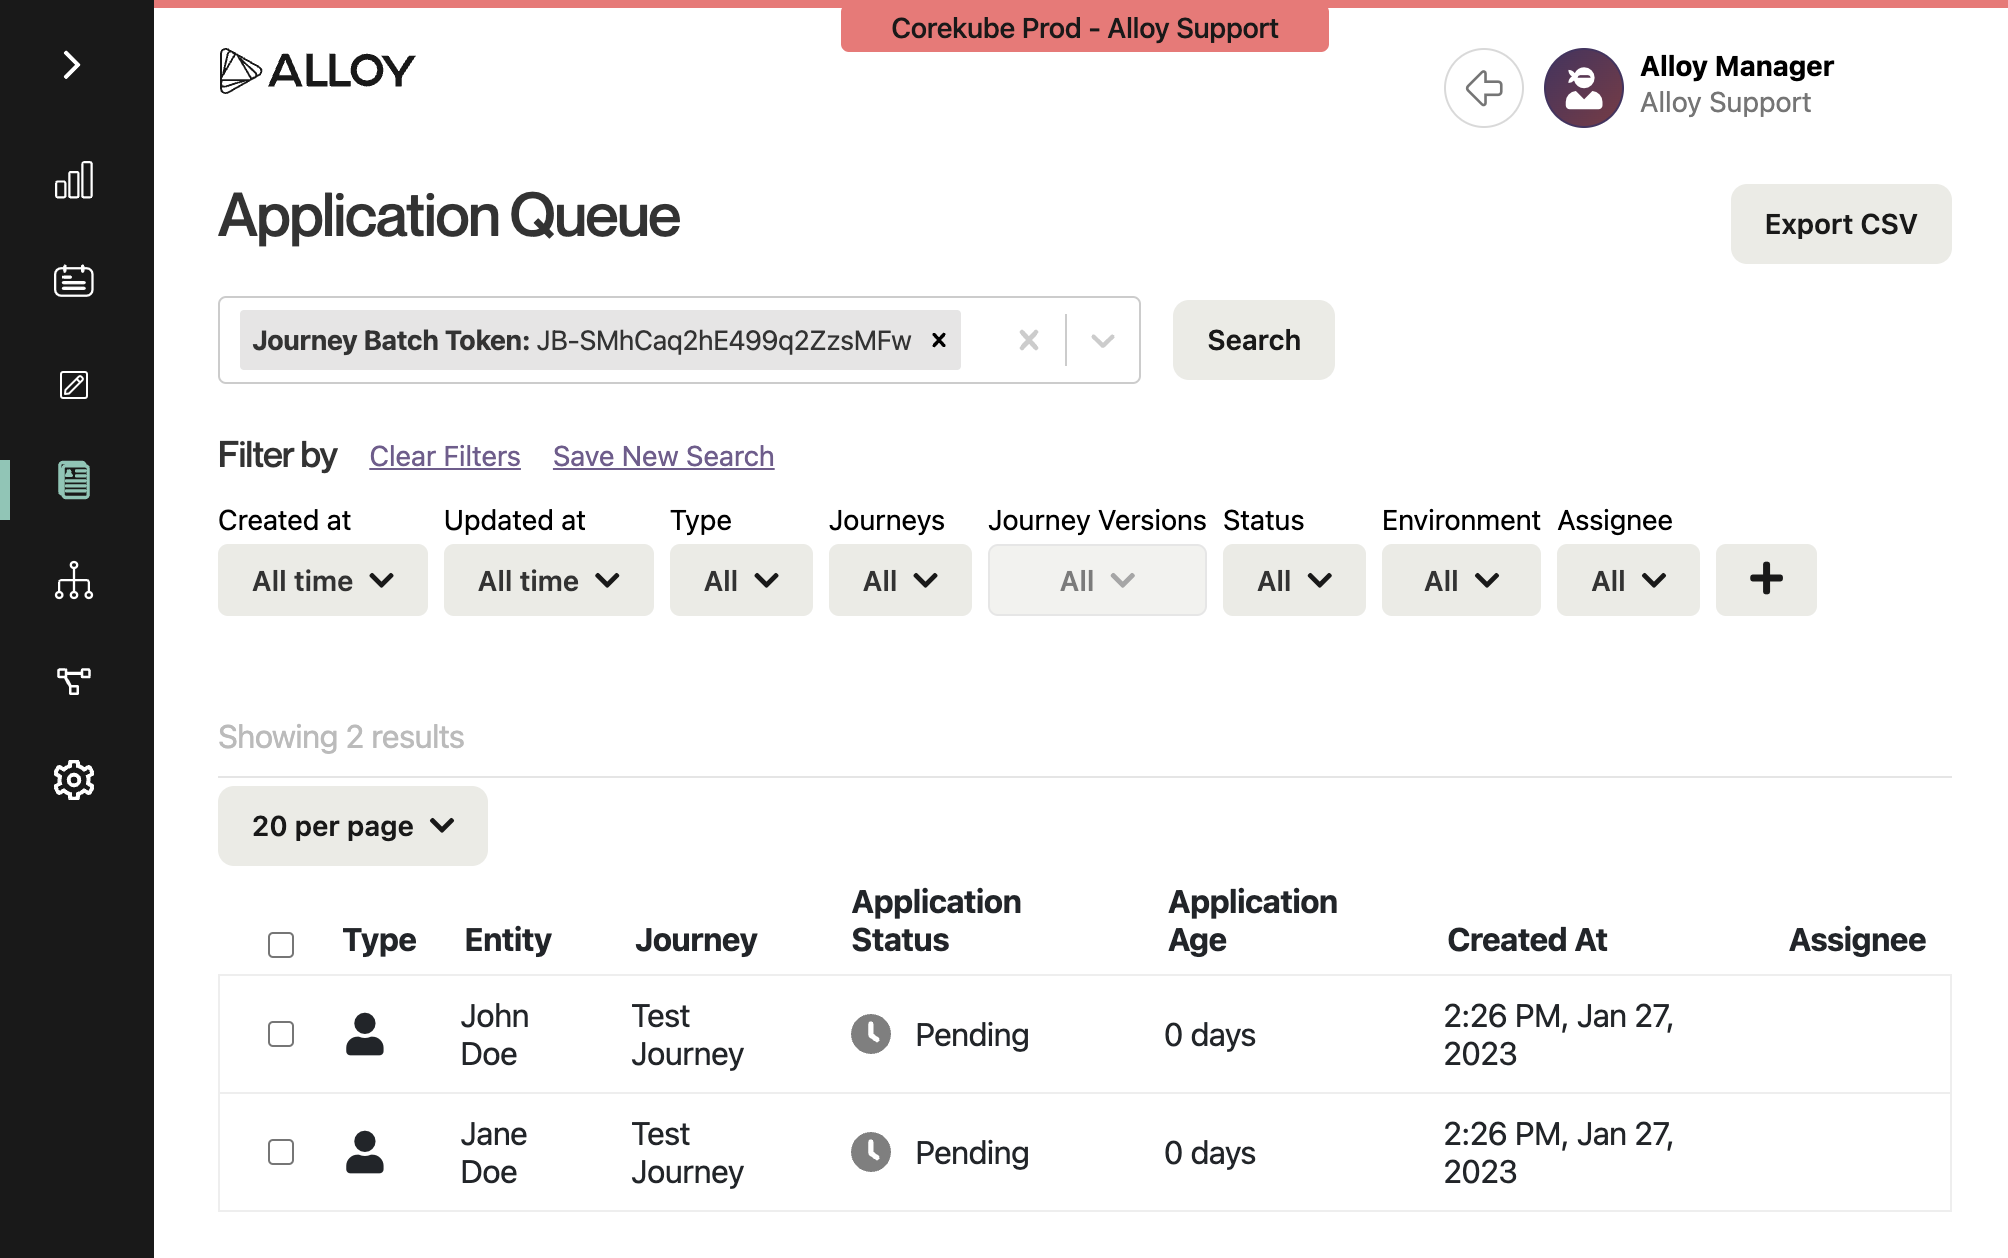Click the Showing 2 results text
The width and height of the screenshot is (2008, 1258).
341,737
